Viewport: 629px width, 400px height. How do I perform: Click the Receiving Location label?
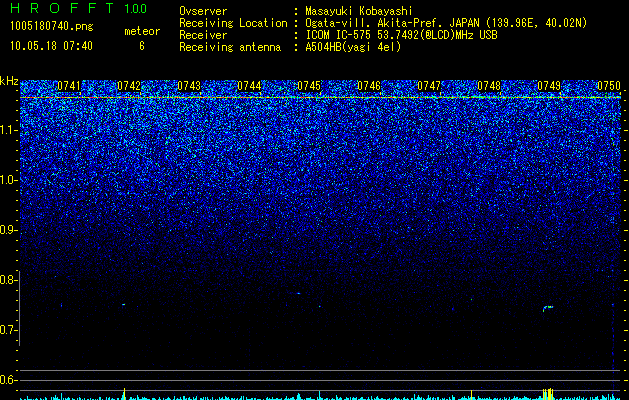(233, 23)
